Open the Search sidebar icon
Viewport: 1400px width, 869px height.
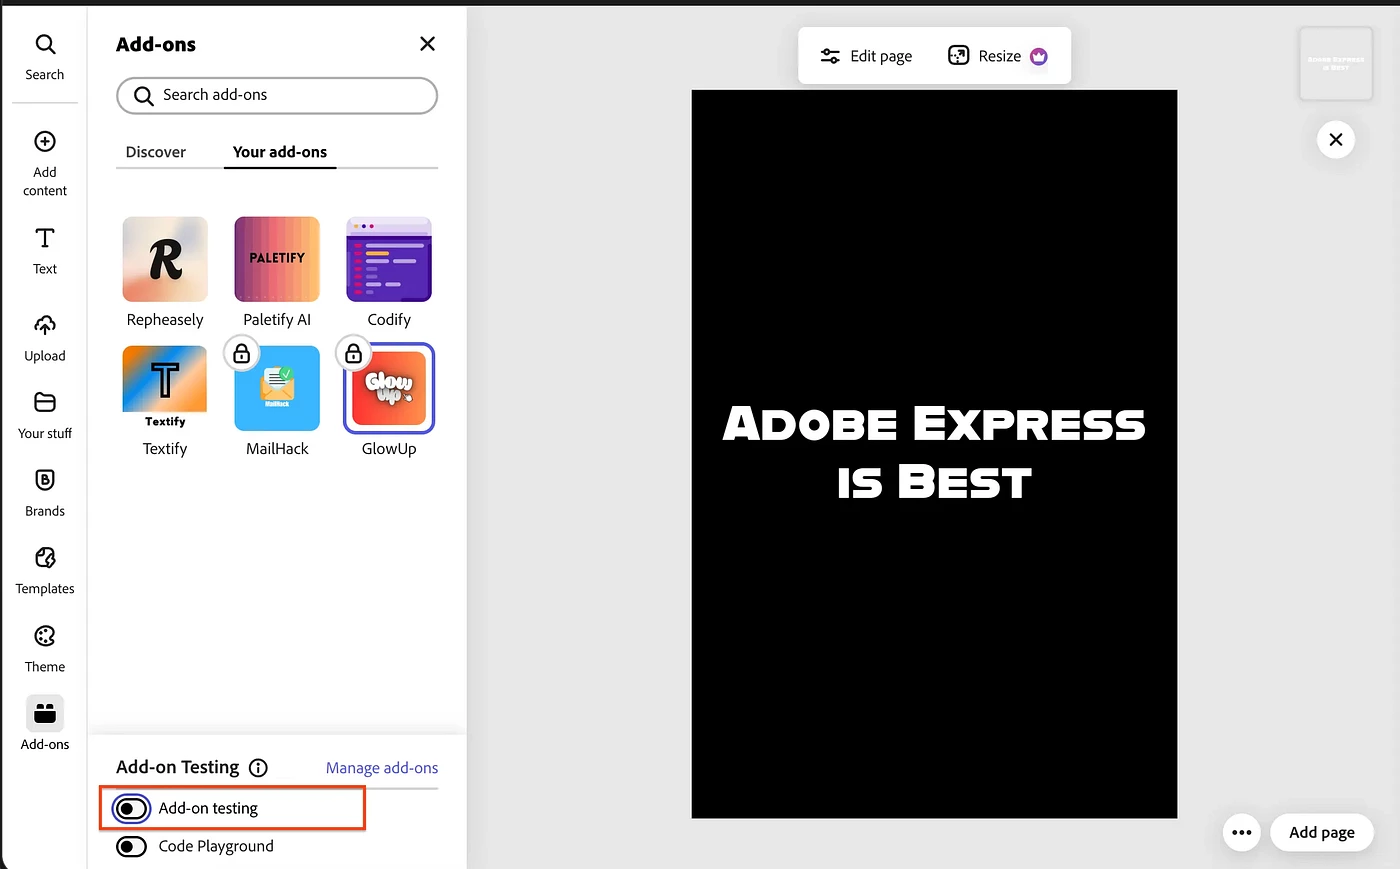[45, 57]
